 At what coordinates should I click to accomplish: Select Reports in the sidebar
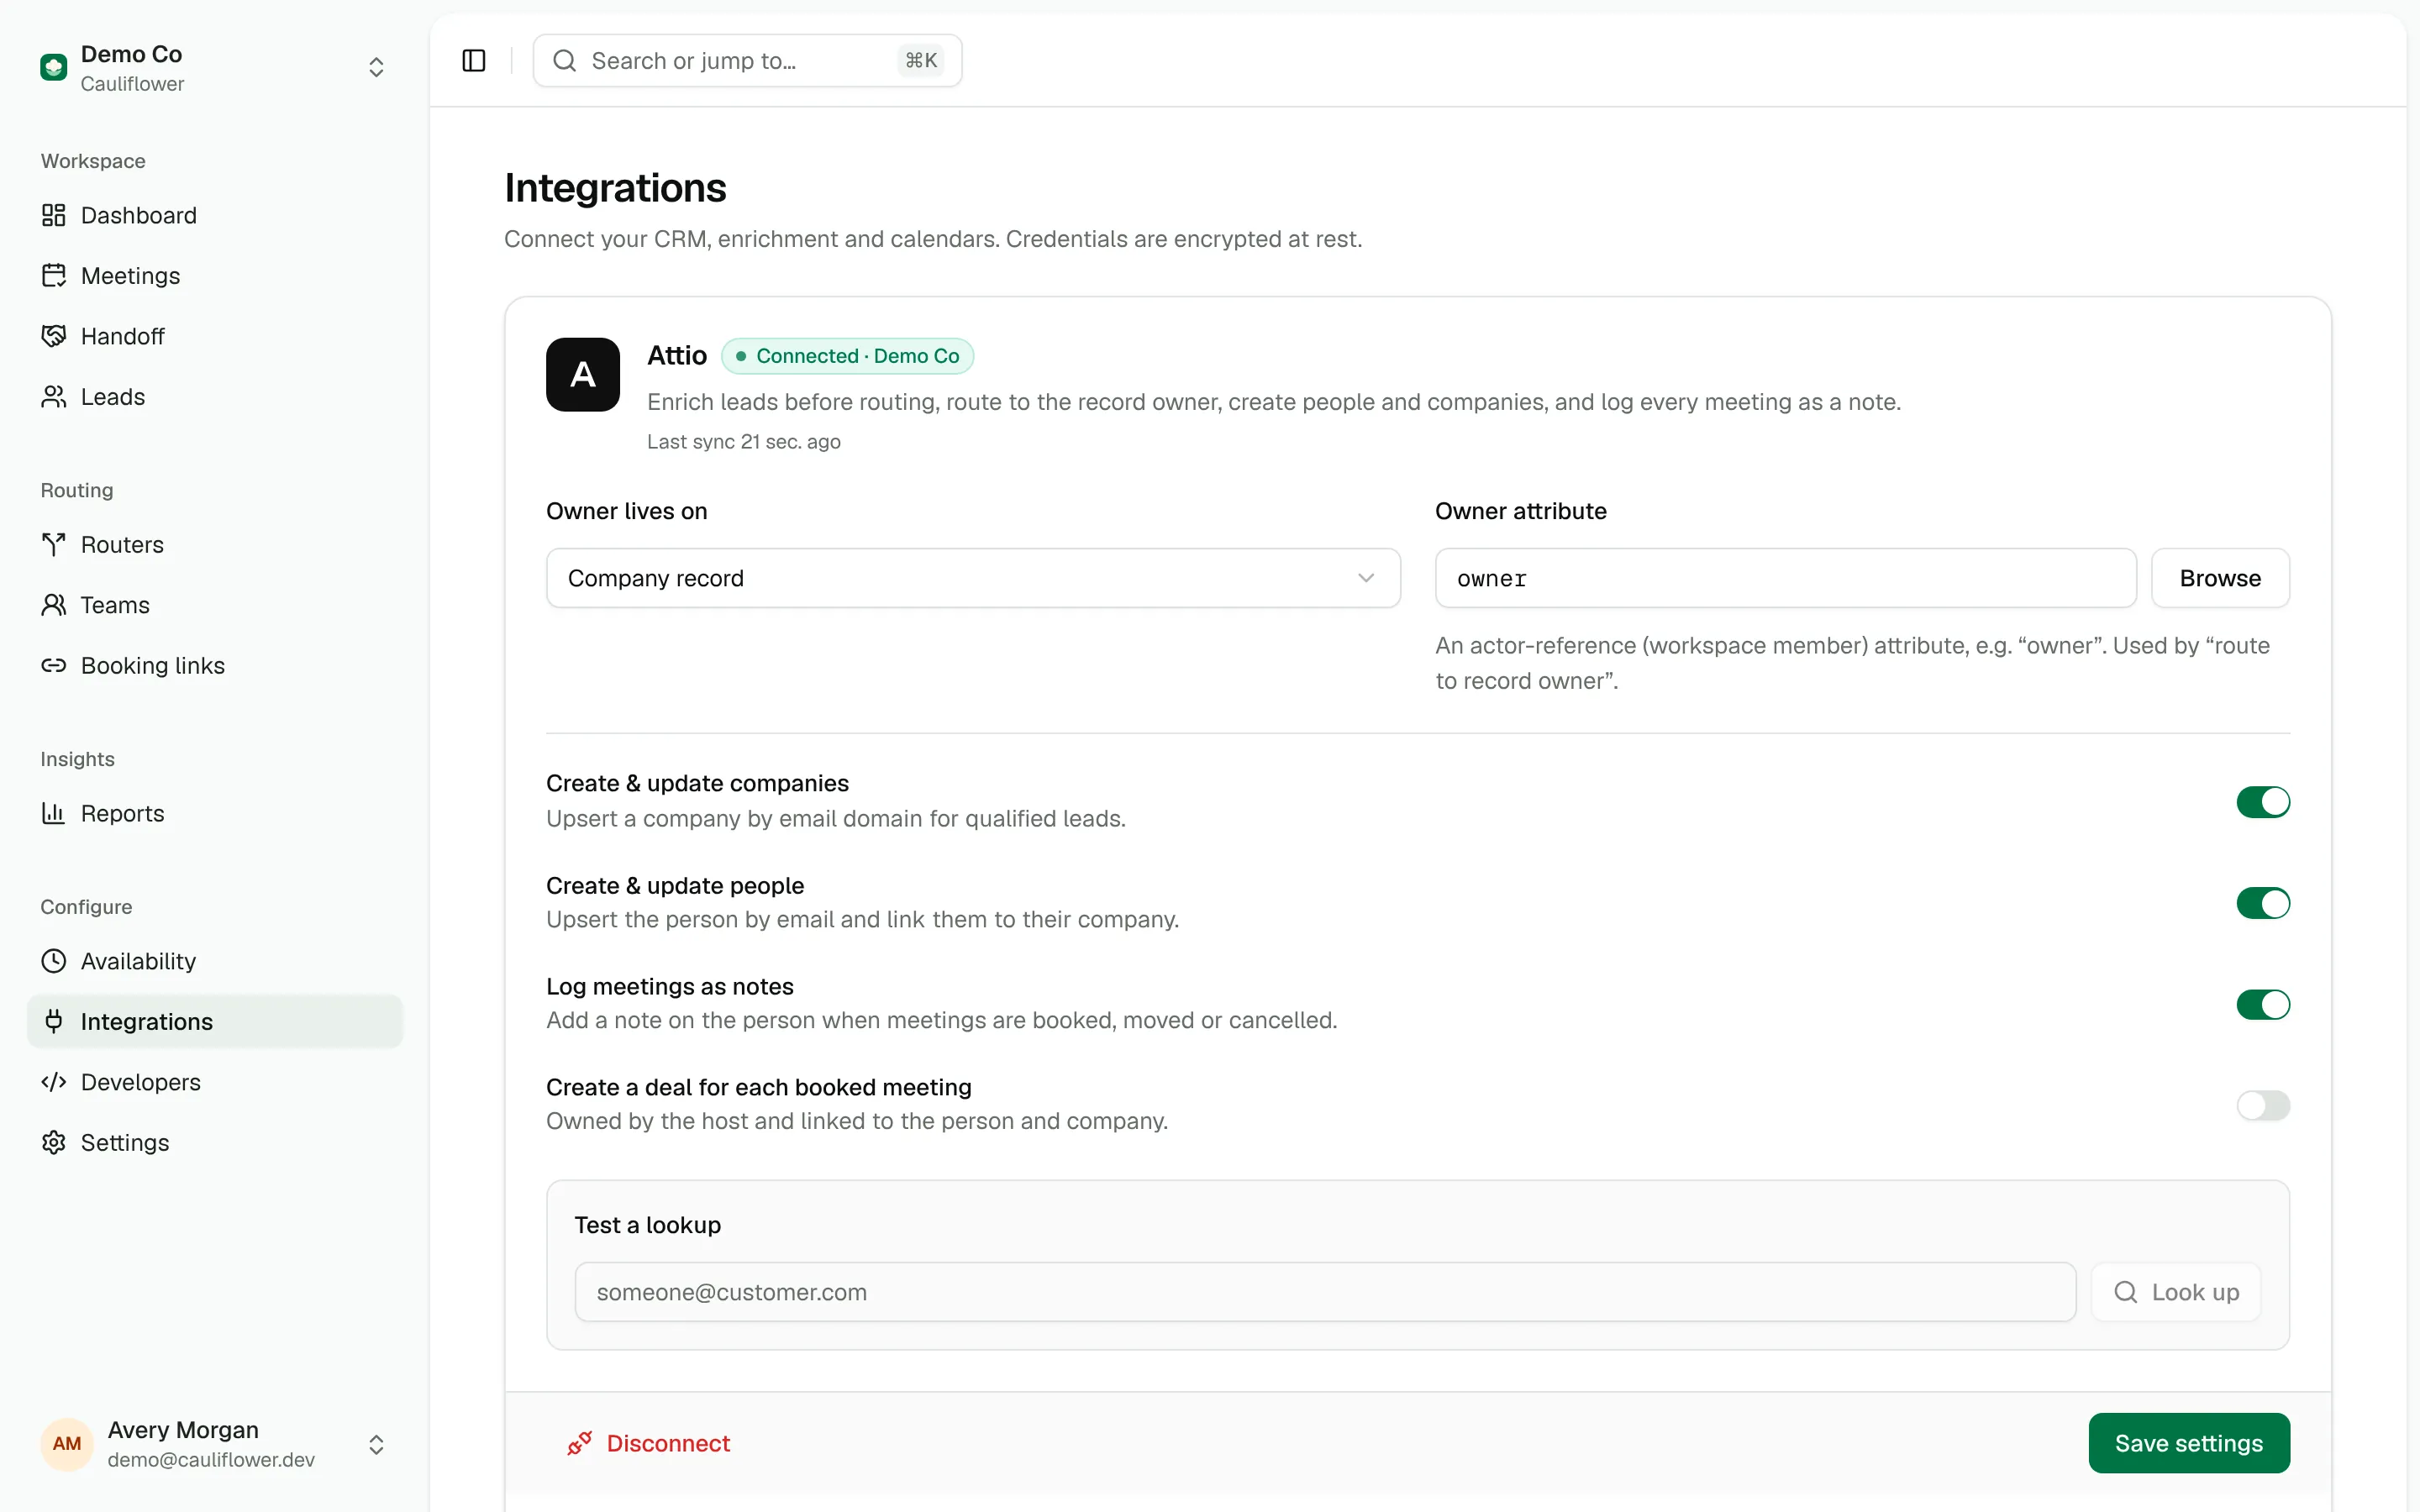click(x=215, y=814)
